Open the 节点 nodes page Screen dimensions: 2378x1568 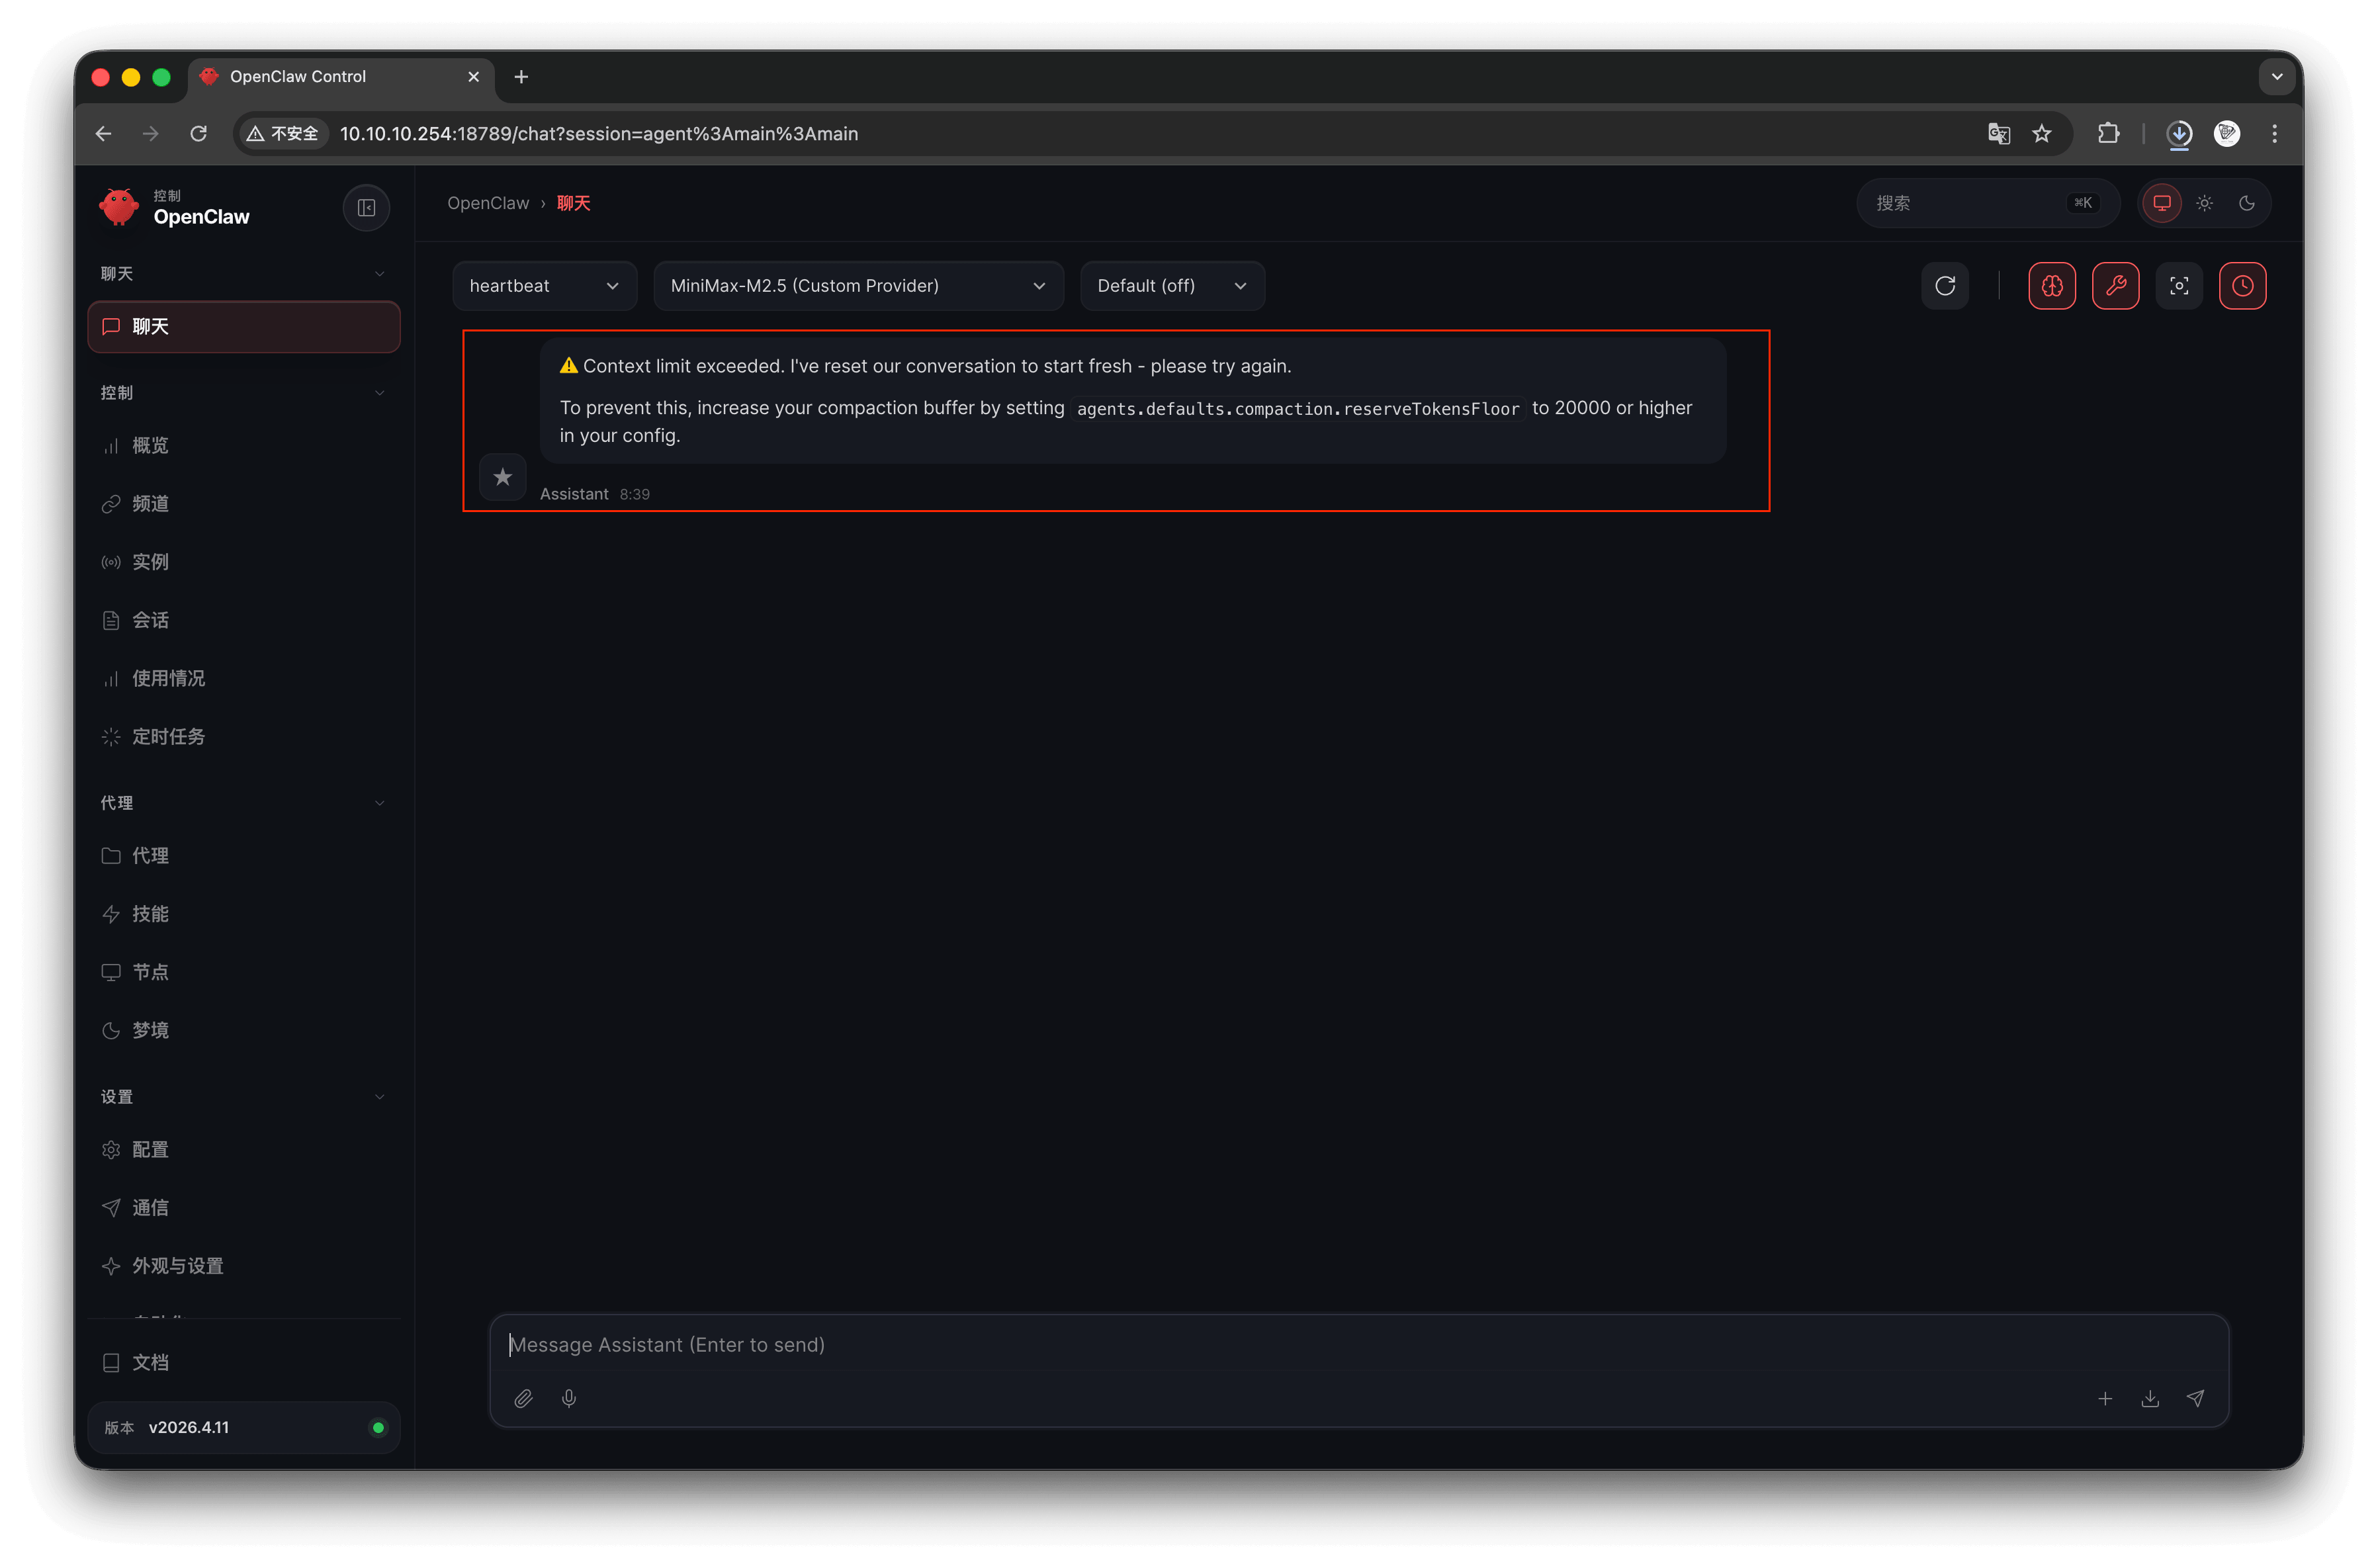[x=243, y=972]
